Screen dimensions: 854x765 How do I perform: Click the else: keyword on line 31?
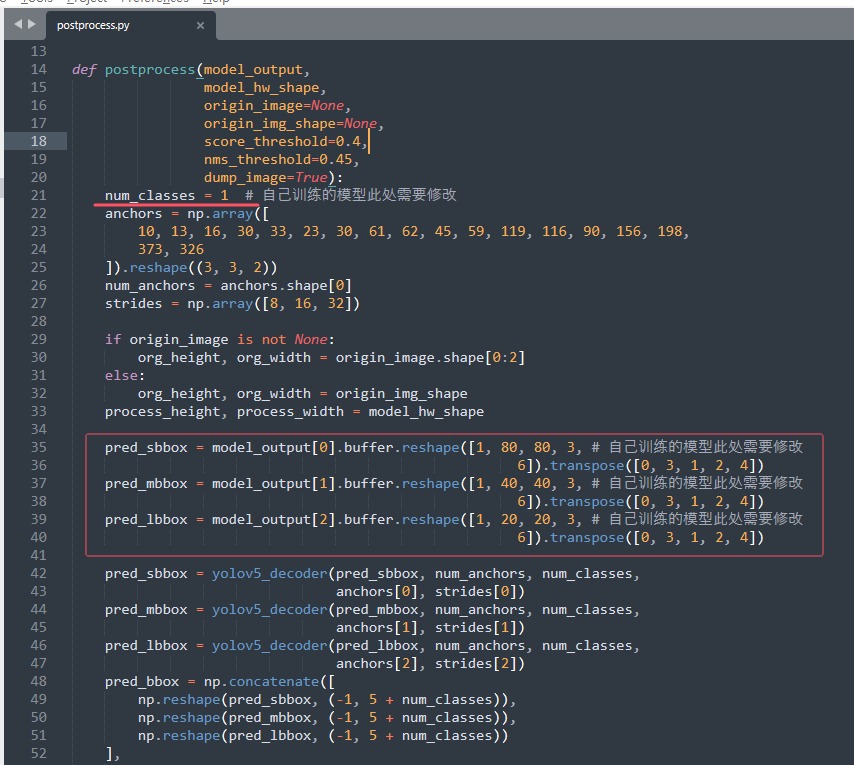tap(125, 376)
